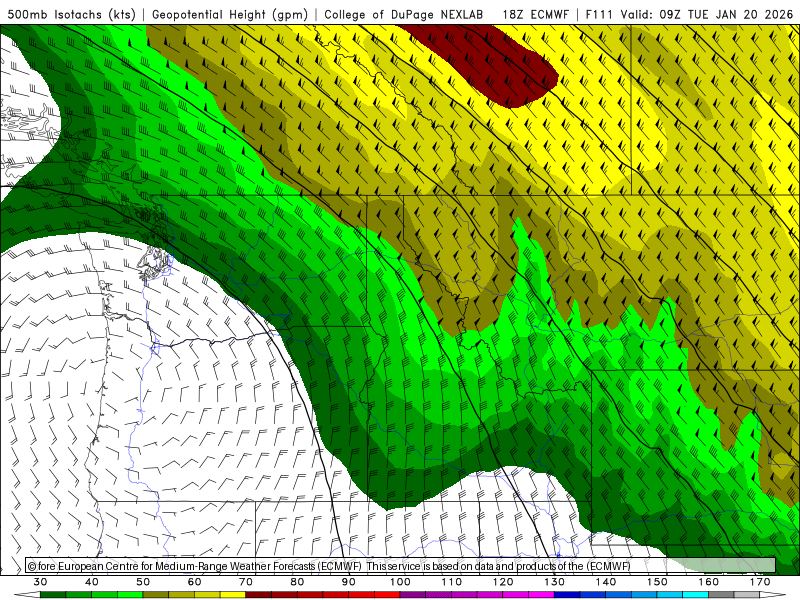
Task: Click the '150' value on the color scale
Action: 658,582
